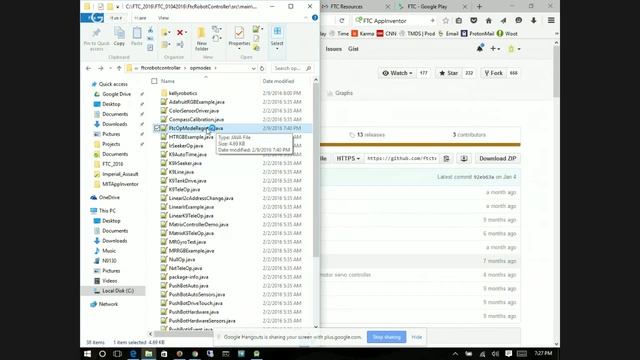Open a new Firefox tab

[x=479, y=7]
